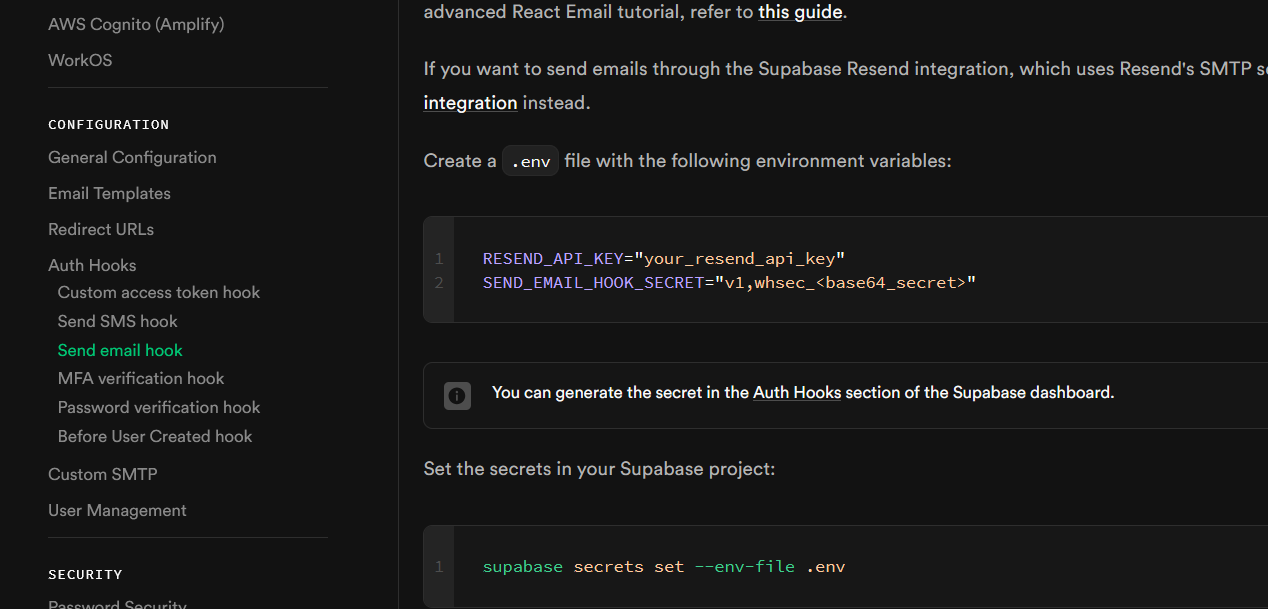Open MFA verification hook page
The image size is (1268, 609).
point(141,378)
